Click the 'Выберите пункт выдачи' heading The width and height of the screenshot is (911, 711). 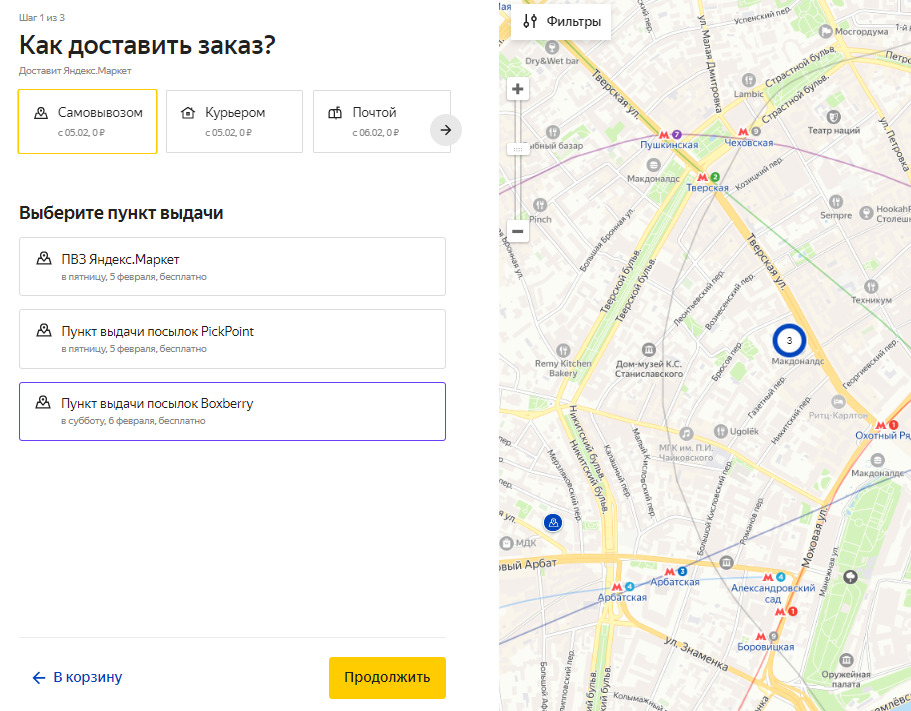pos(121,213)
